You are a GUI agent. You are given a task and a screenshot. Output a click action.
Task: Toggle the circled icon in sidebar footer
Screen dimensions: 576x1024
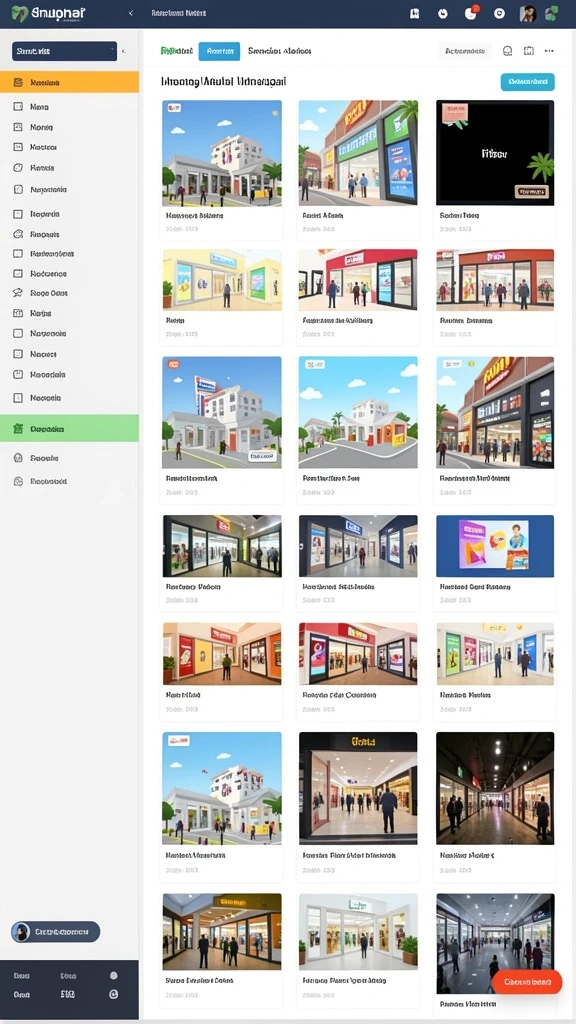(x=114, y=995)
